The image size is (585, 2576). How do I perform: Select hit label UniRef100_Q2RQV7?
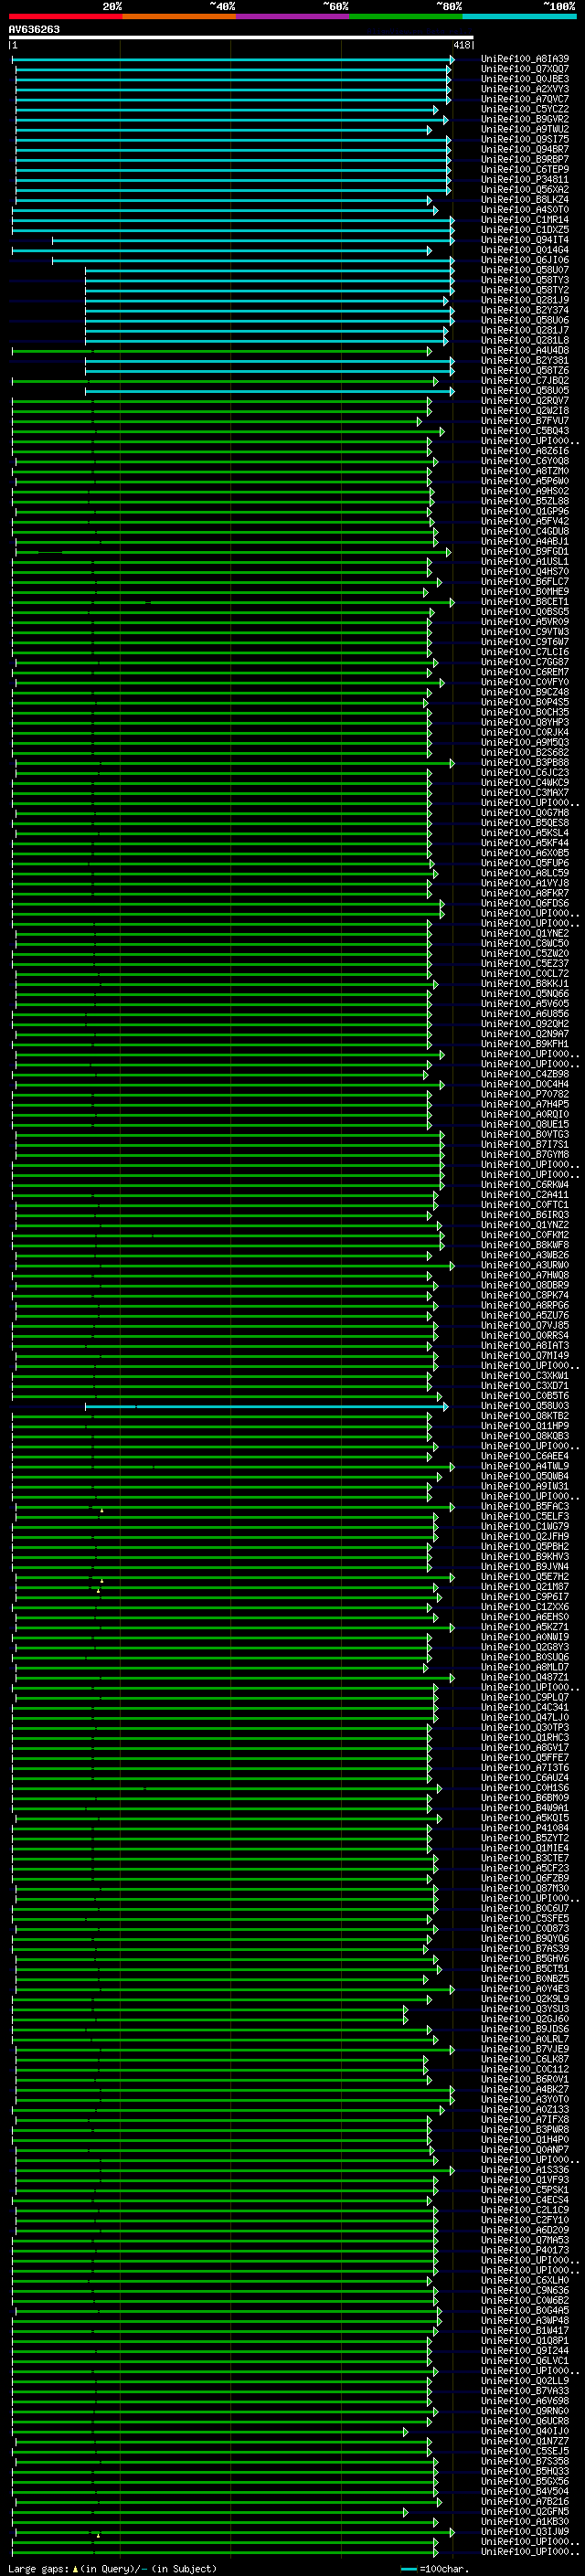coord(525,401)
